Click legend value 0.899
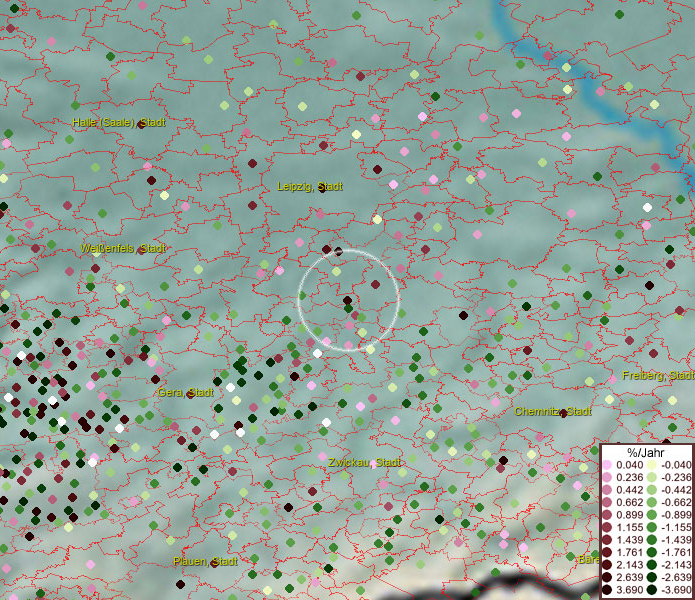The image size is (695, 600). [629, 515]
